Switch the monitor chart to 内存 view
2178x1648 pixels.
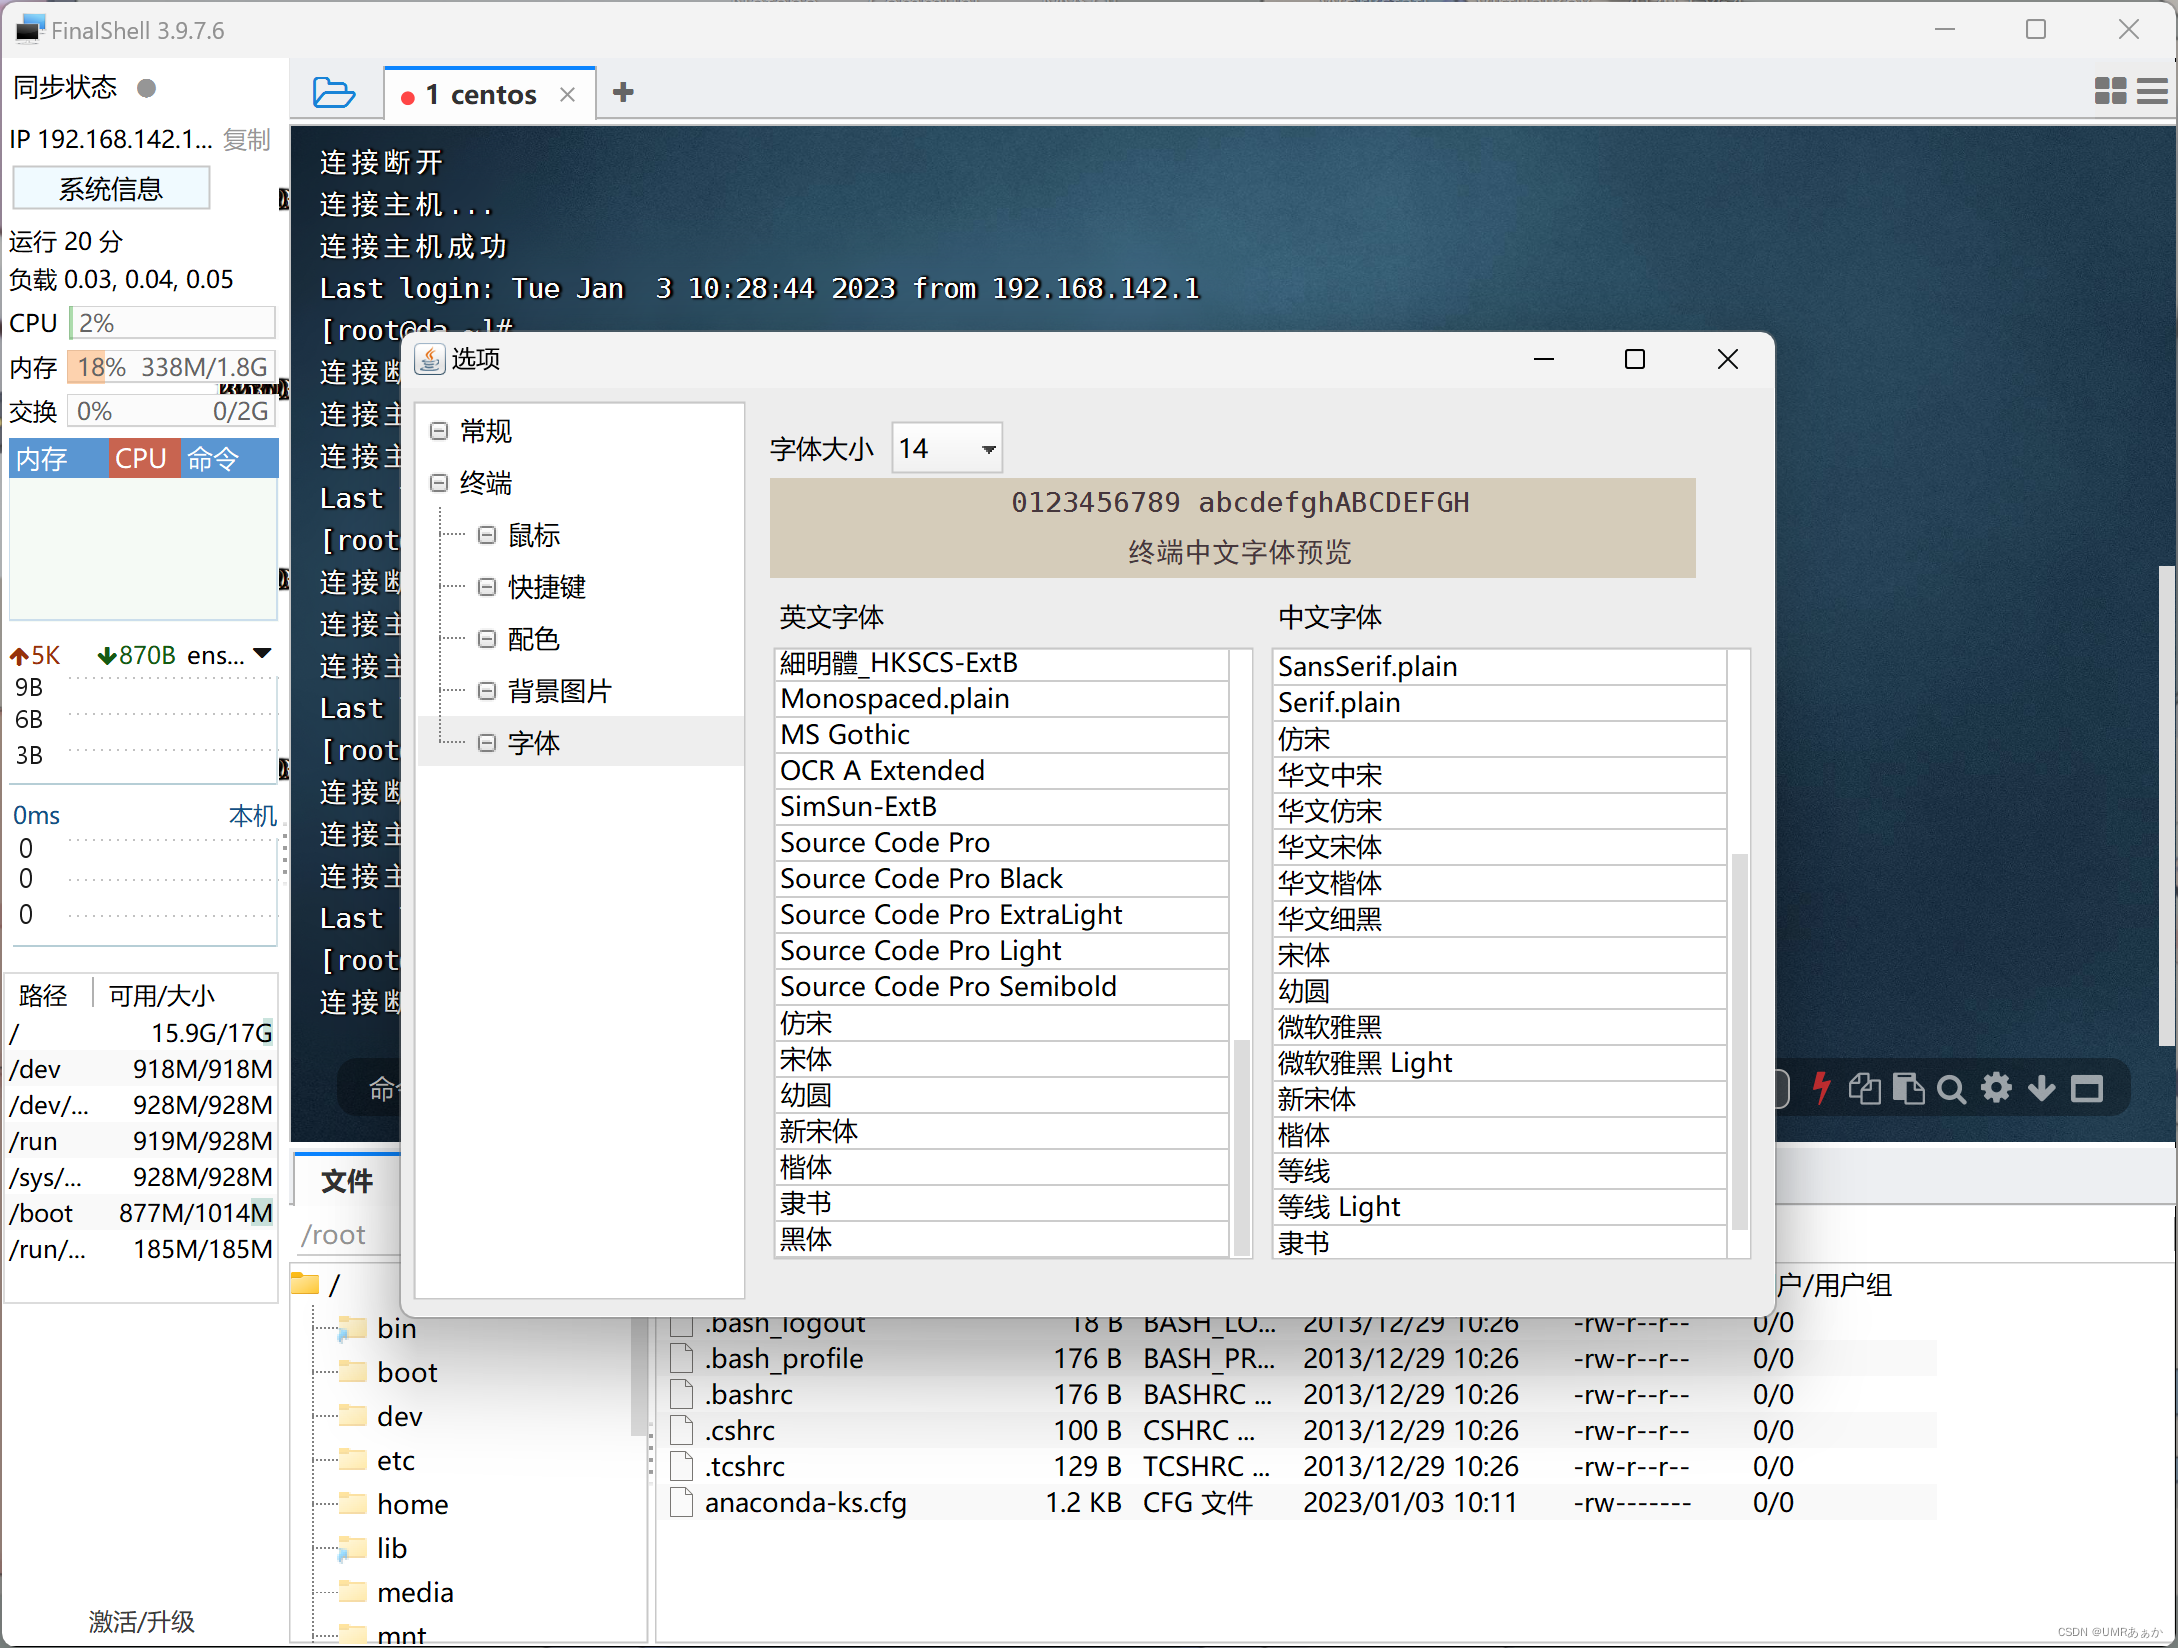42,458
